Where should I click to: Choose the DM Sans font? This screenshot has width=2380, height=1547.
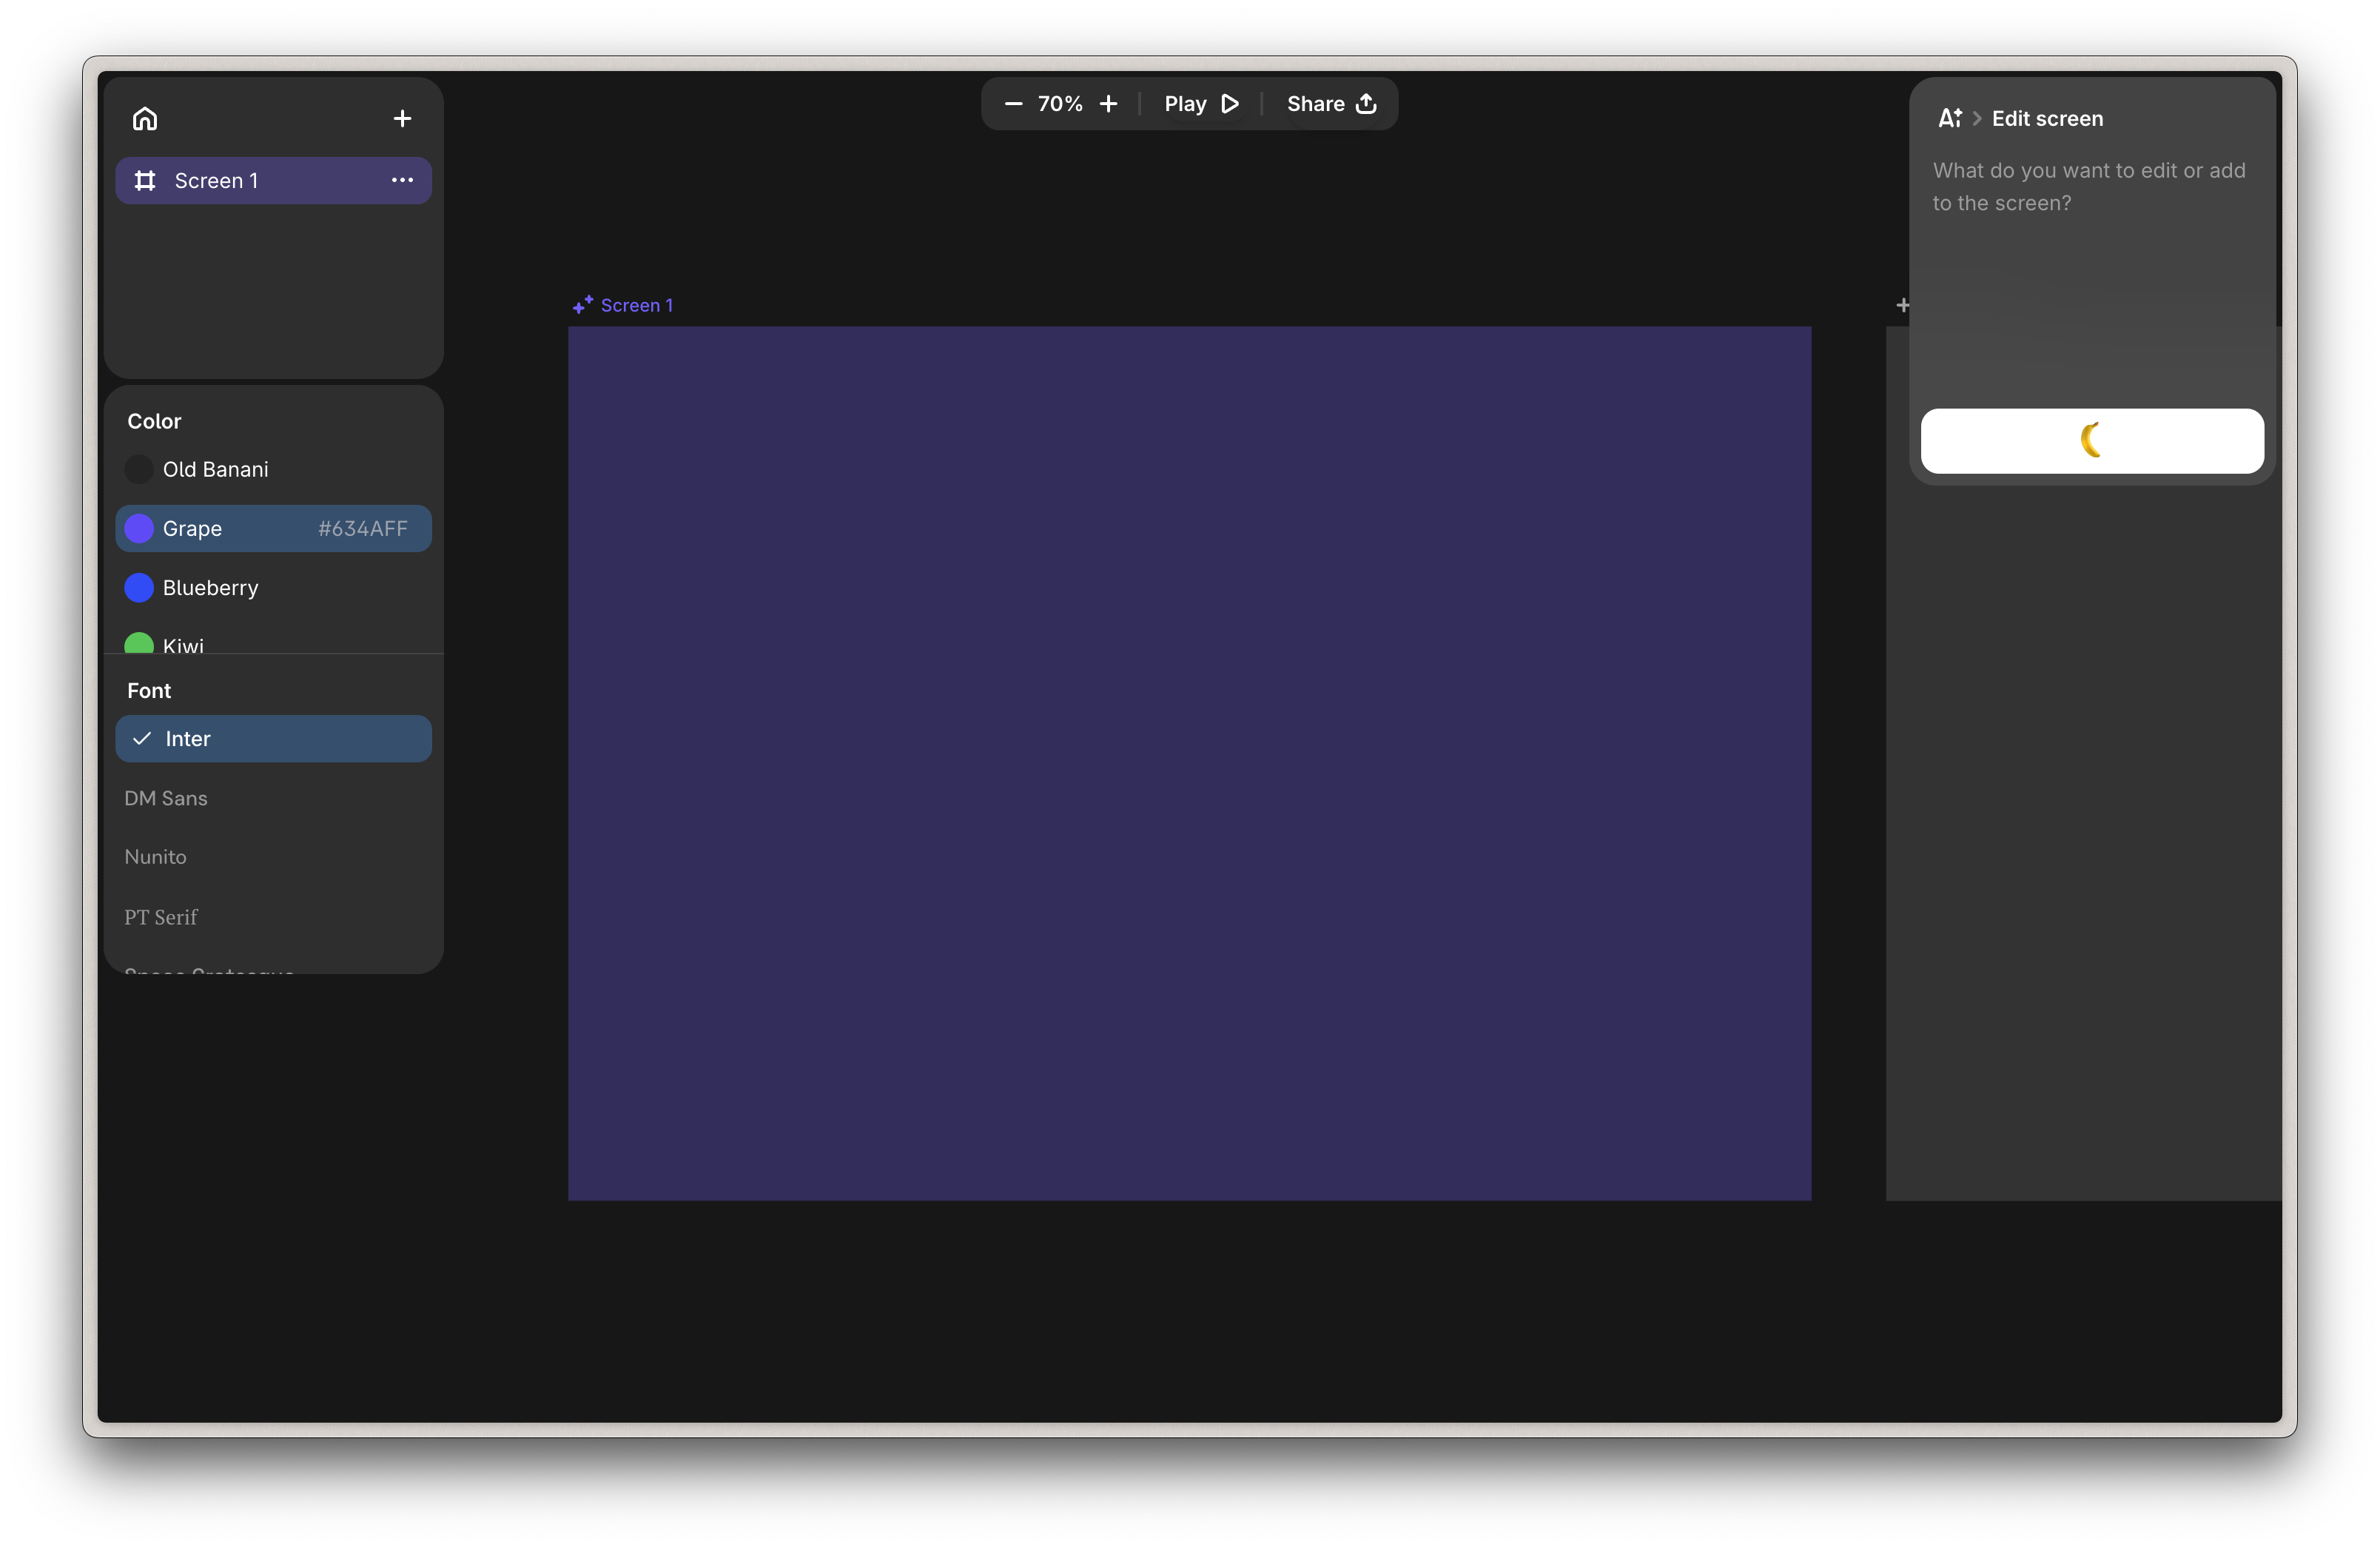[167, 798]
